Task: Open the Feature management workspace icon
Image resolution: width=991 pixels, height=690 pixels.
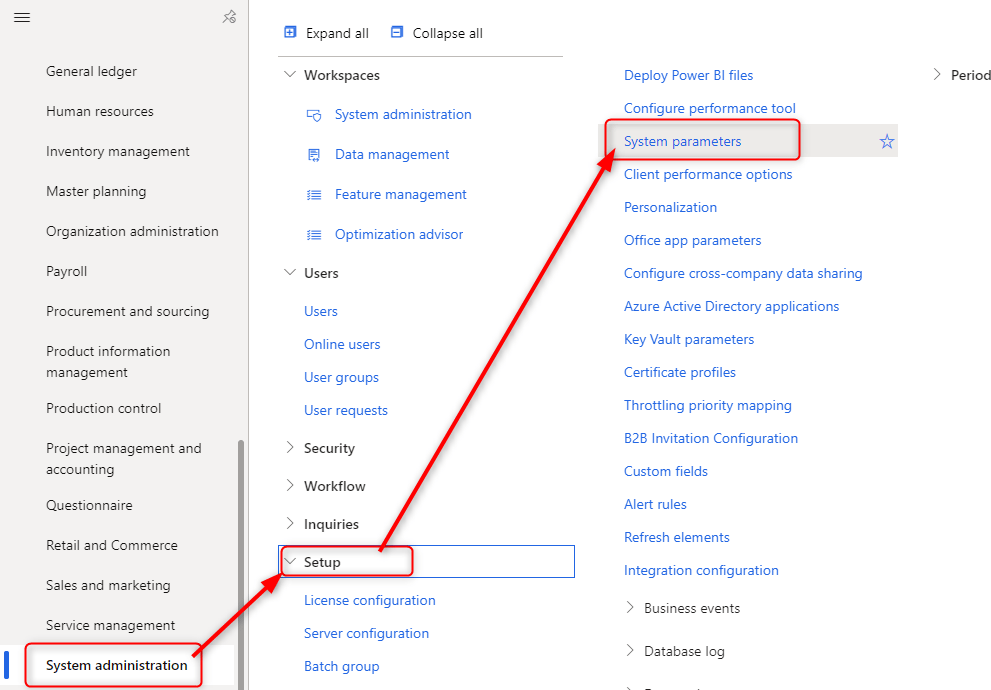Action: point(313,195)
